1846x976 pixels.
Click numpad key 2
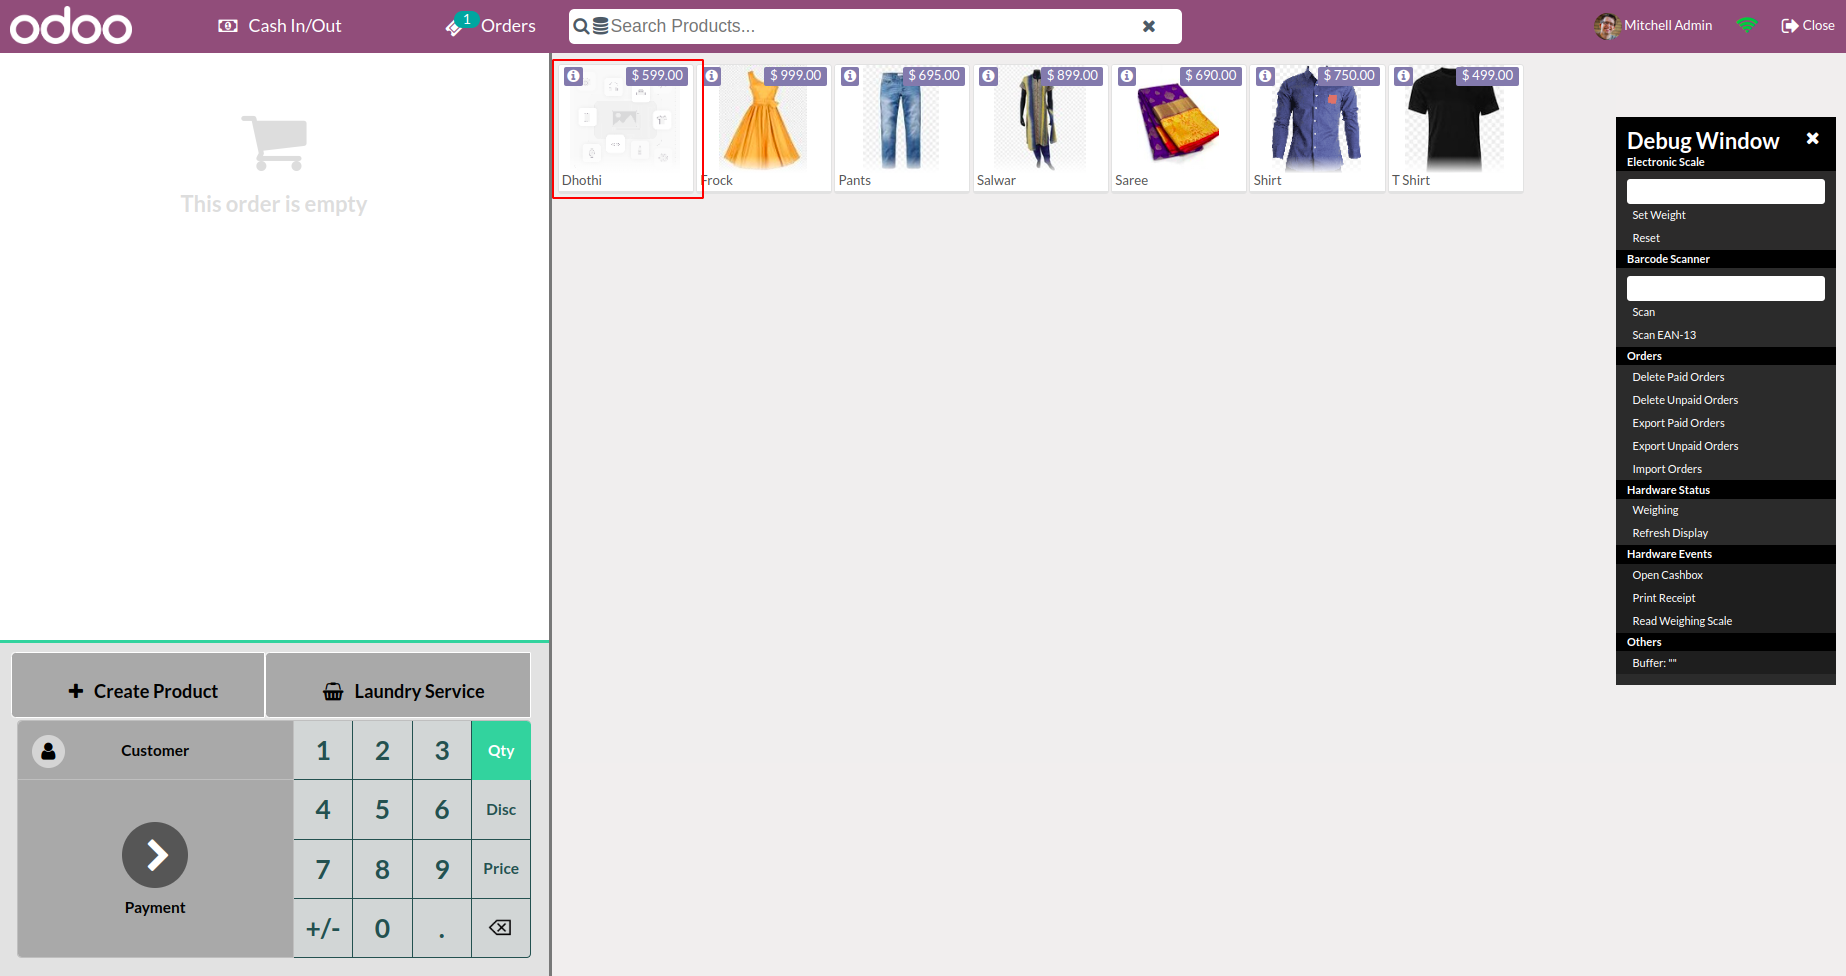click(382, 750)
